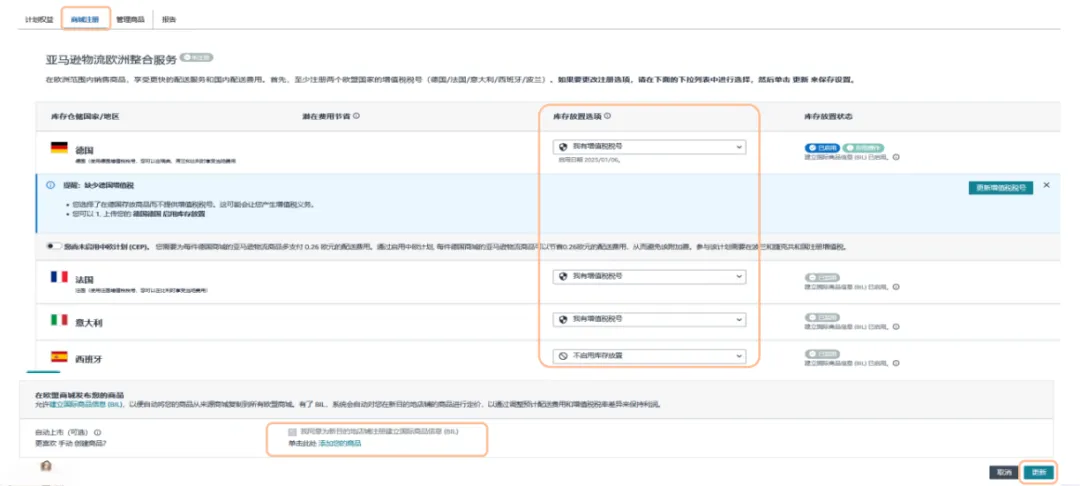Click info icon in Germany's status column

point(896,157)
